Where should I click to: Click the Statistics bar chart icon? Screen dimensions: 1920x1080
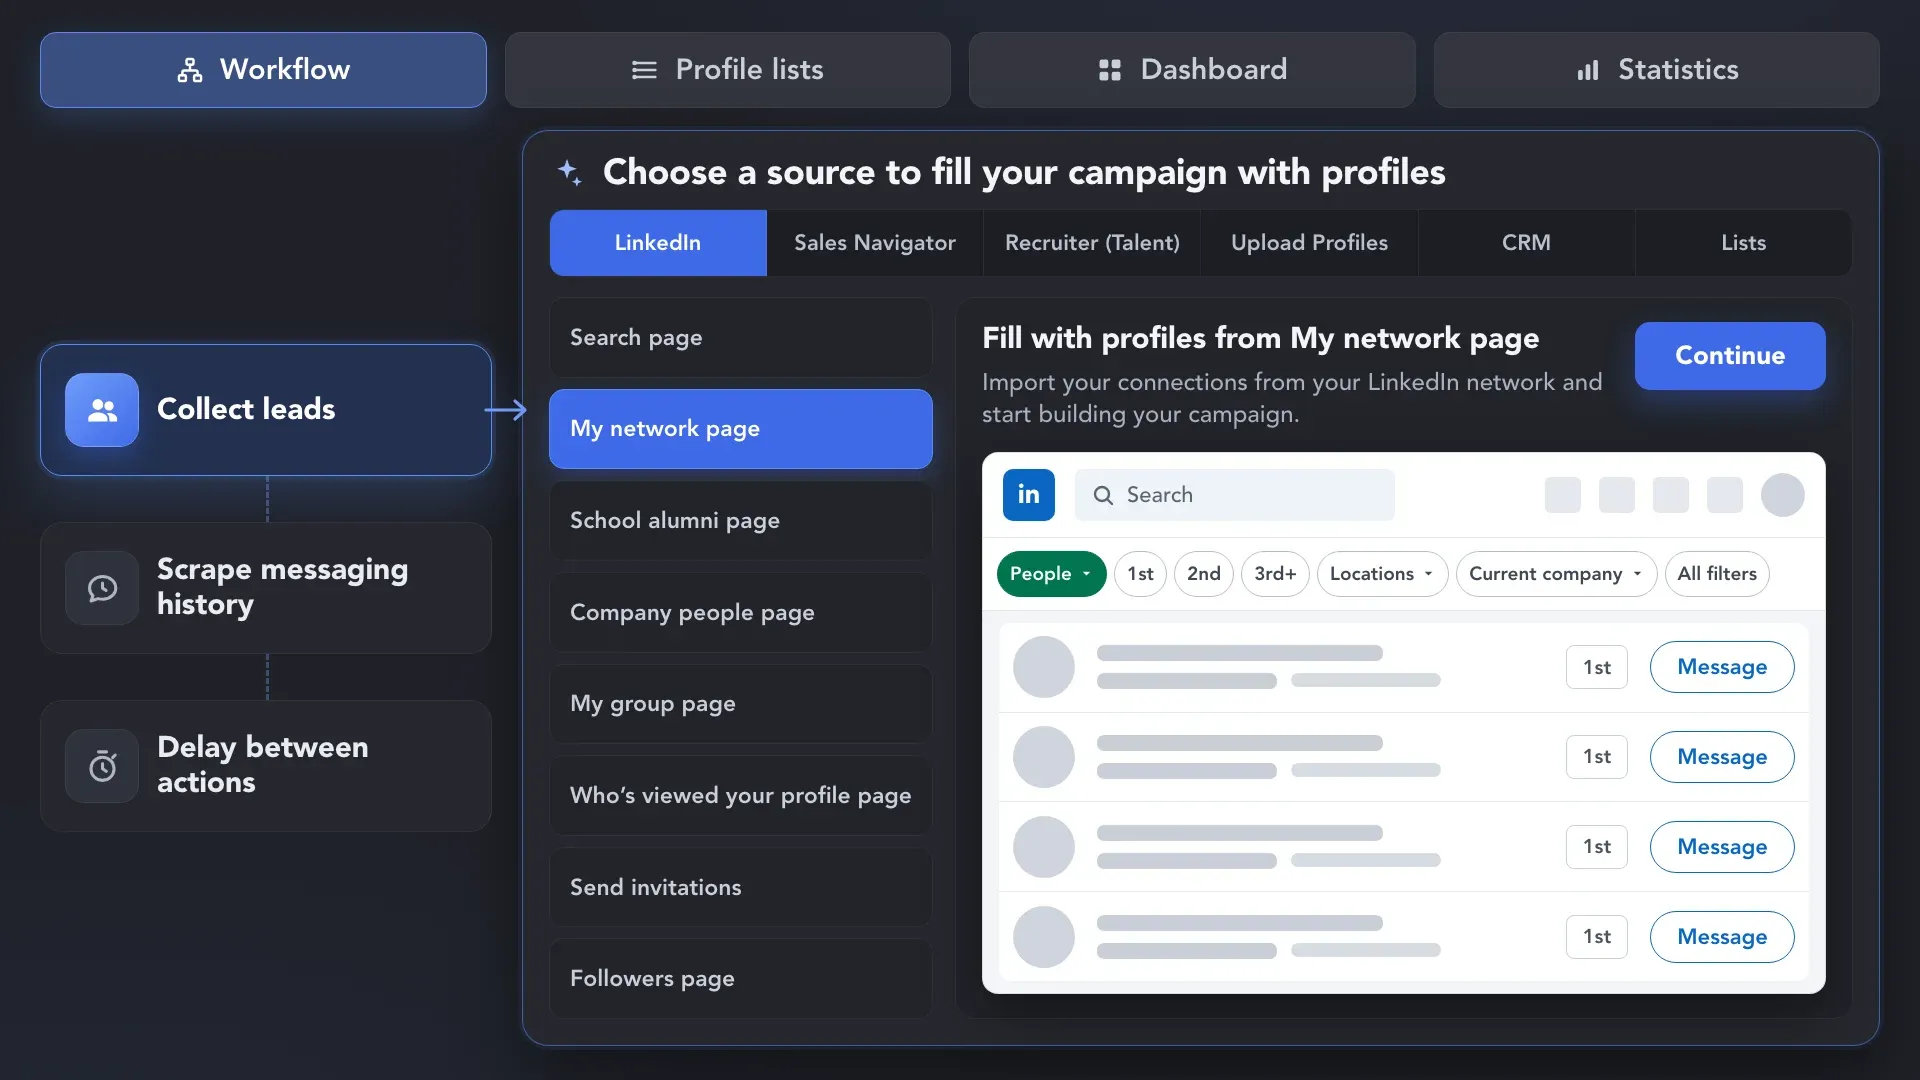1588,70
